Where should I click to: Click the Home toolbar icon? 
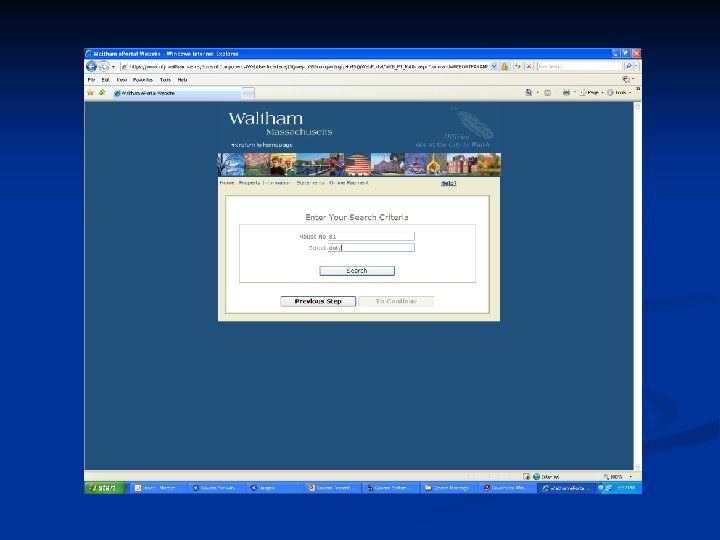[529, 93]
